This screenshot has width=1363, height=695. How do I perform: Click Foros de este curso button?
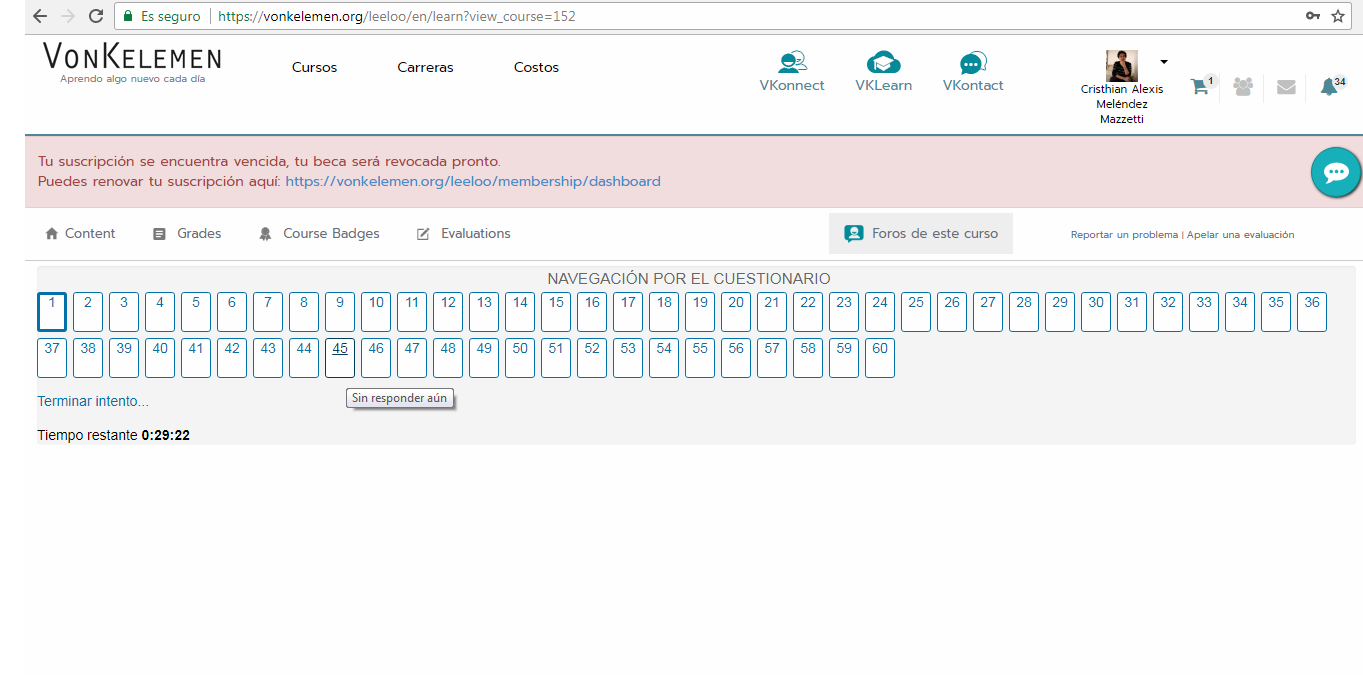click(x=921, y=234)
